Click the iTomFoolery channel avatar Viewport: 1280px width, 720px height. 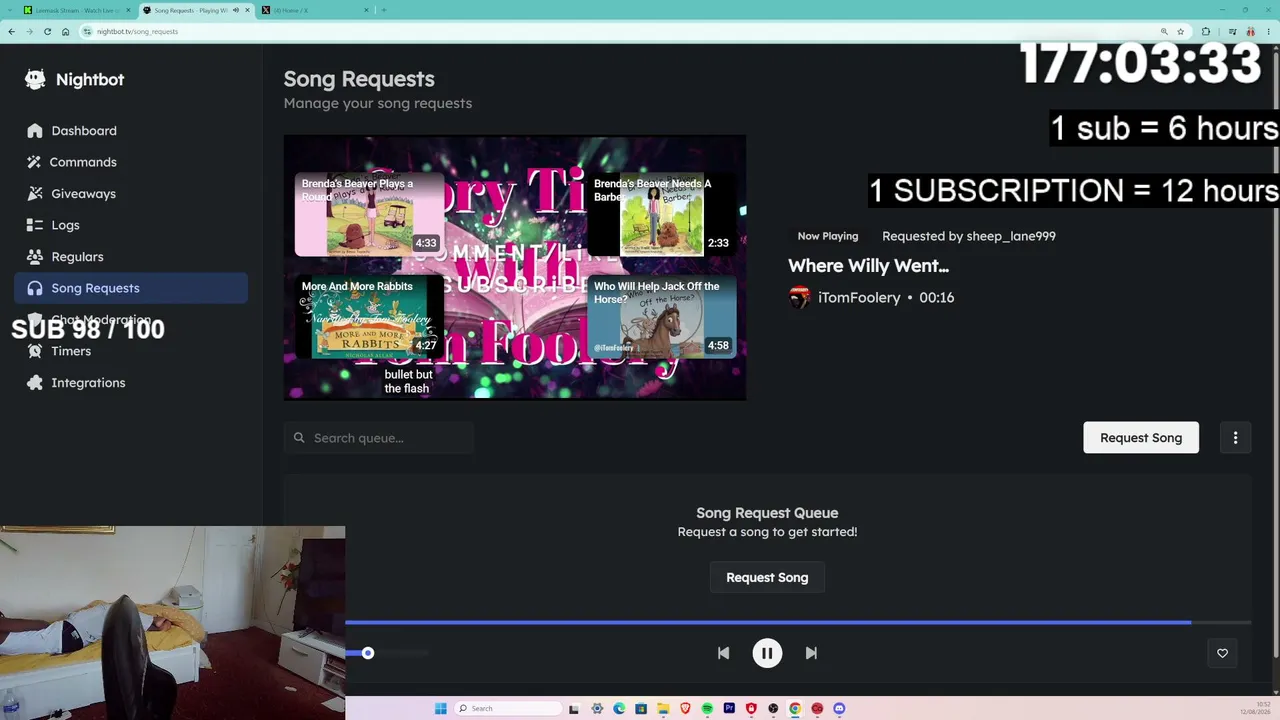[799, 298]
